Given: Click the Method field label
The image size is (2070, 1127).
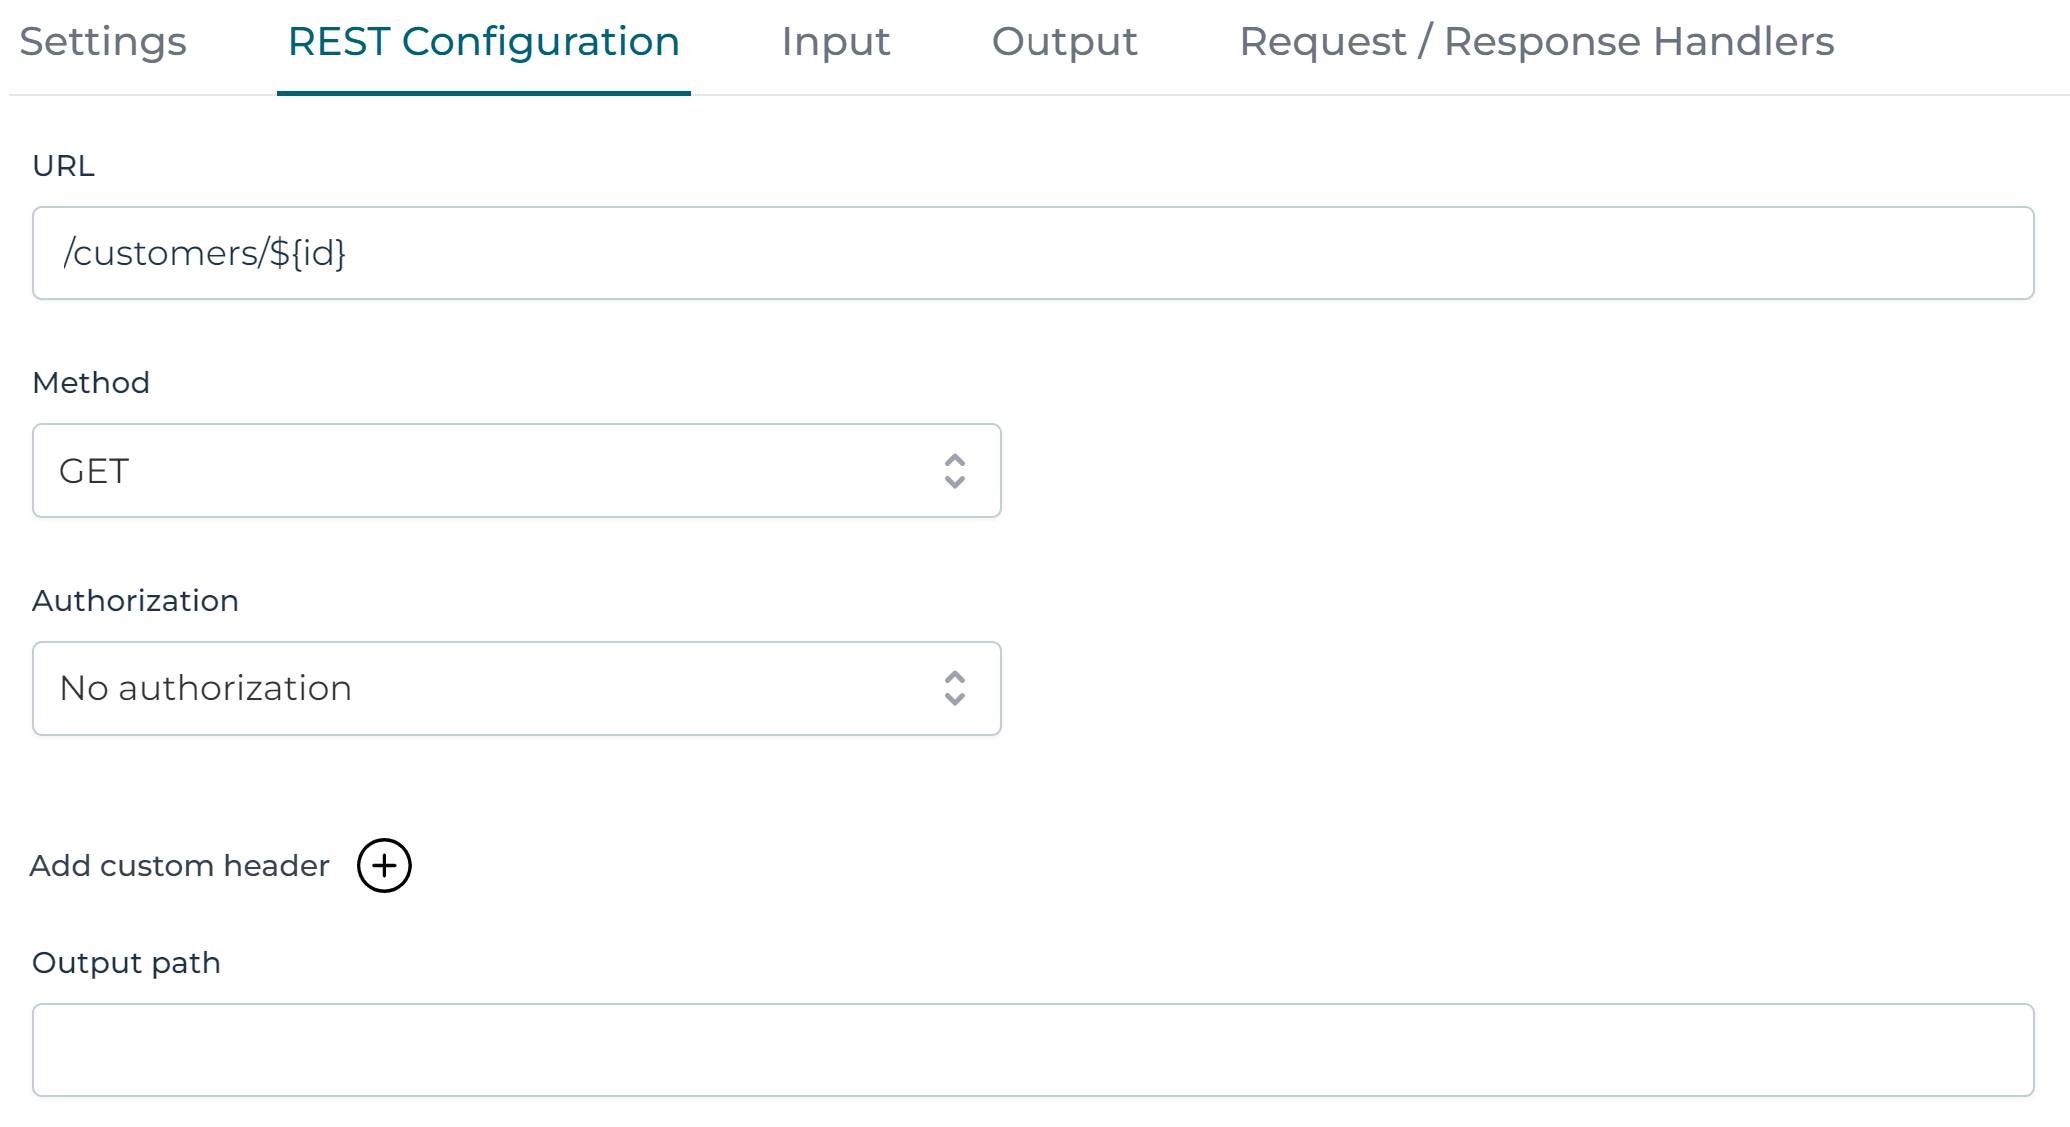Looking at the screenshot, I should point(91,382).
